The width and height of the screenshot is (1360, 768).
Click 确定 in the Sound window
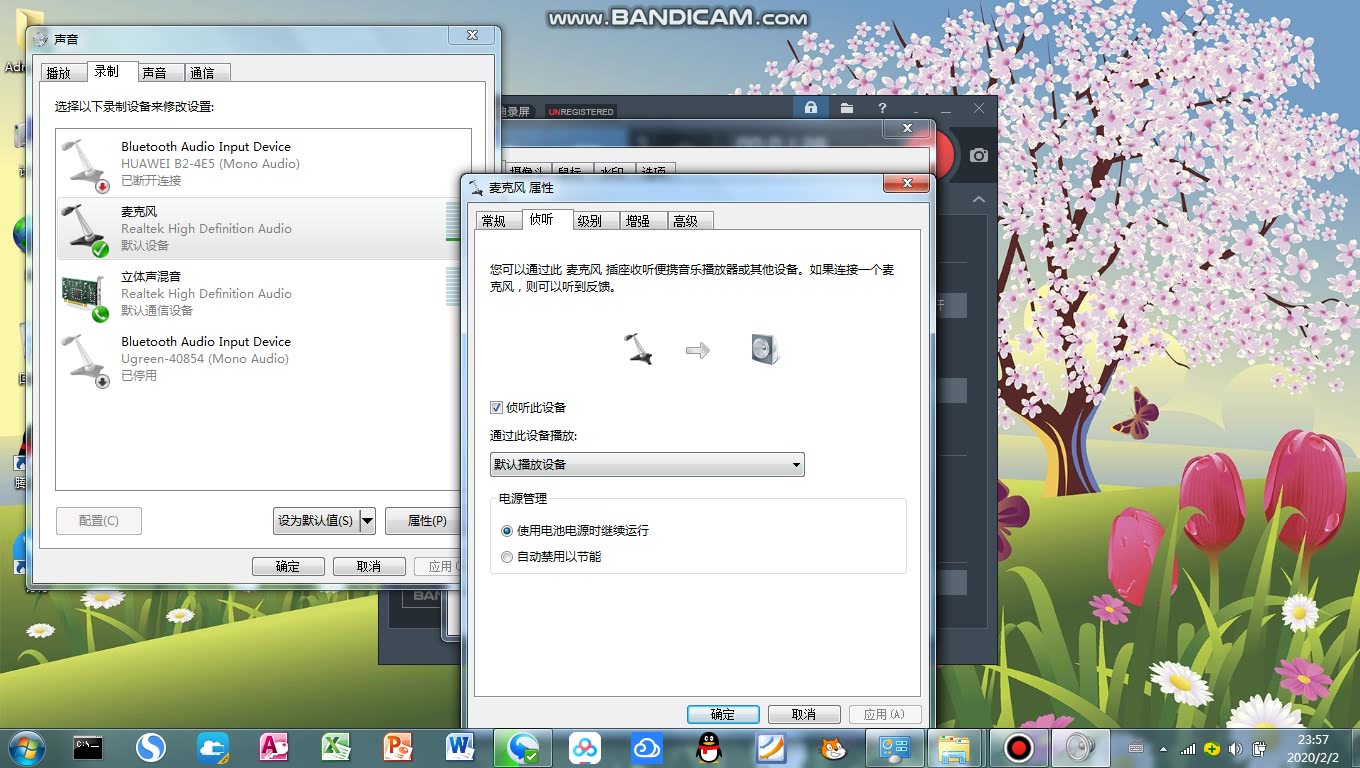(x=288, y=566)
